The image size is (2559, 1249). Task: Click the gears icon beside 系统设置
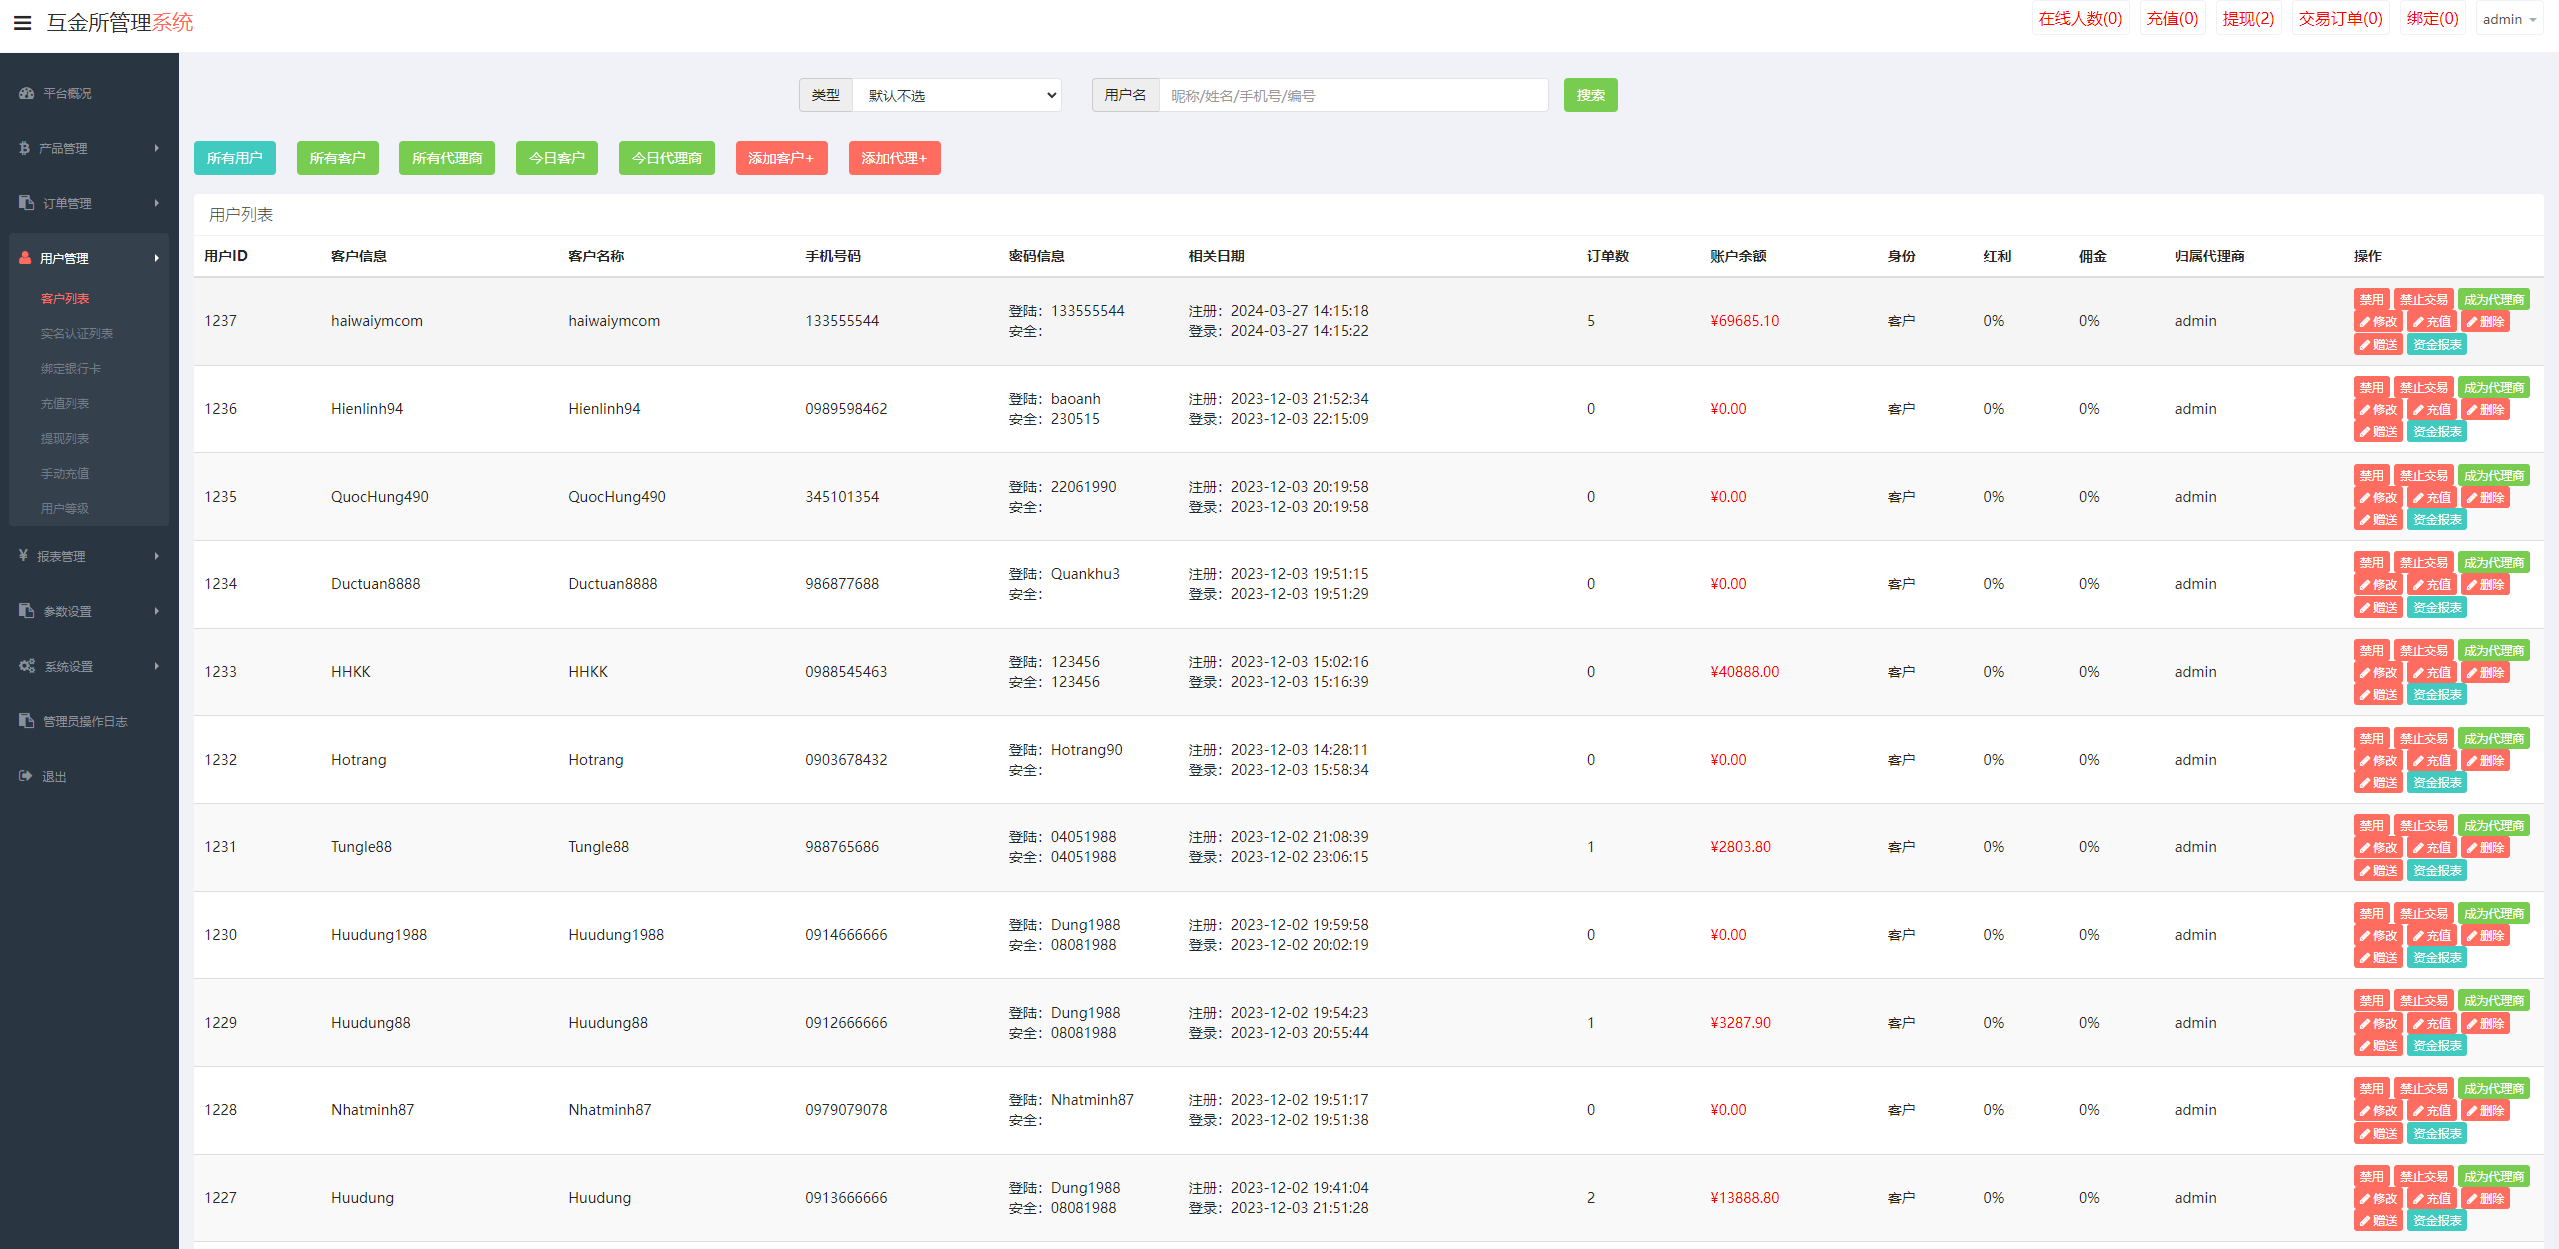pos(27,666)
